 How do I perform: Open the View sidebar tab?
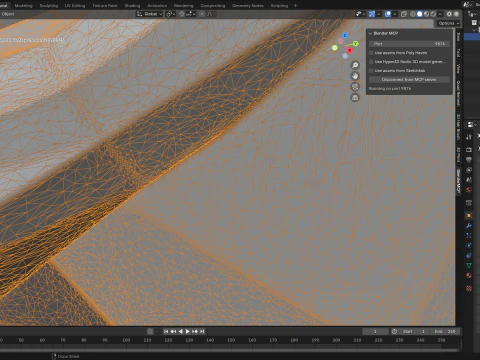pos(458,68)
